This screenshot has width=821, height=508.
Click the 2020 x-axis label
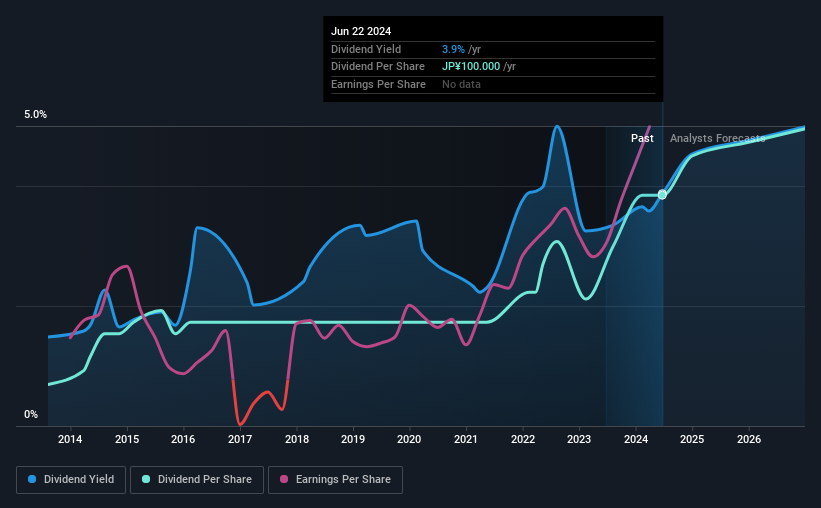click(x=409, y=439)
